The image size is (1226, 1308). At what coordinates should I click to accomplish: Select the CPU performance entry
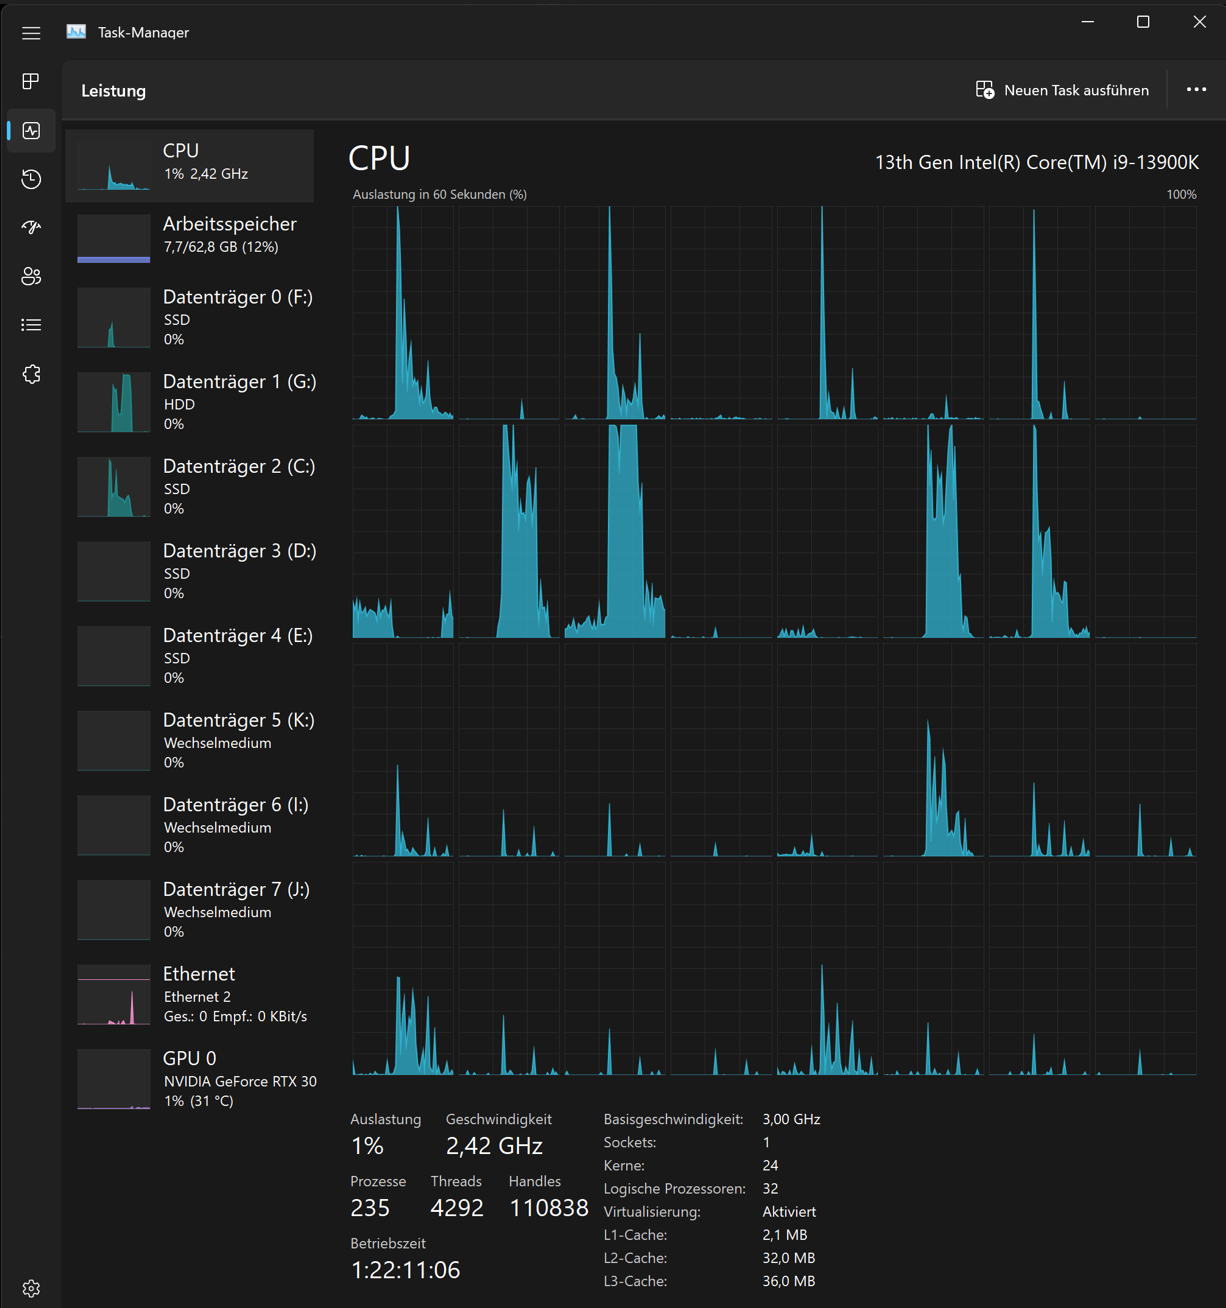[x=190, y=165]
